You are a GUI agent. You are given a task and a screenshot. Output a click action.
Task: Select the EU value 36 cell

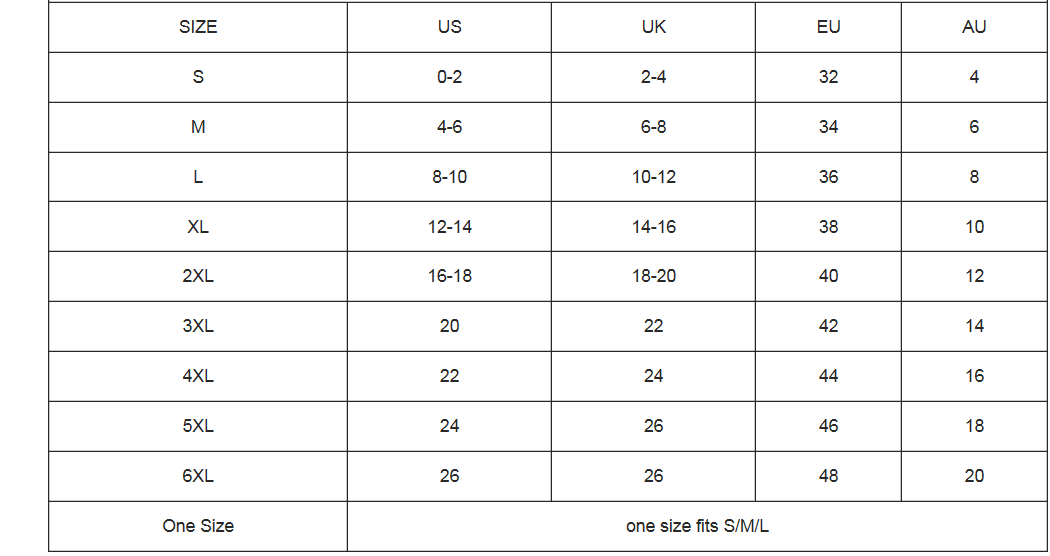[828, 177]
